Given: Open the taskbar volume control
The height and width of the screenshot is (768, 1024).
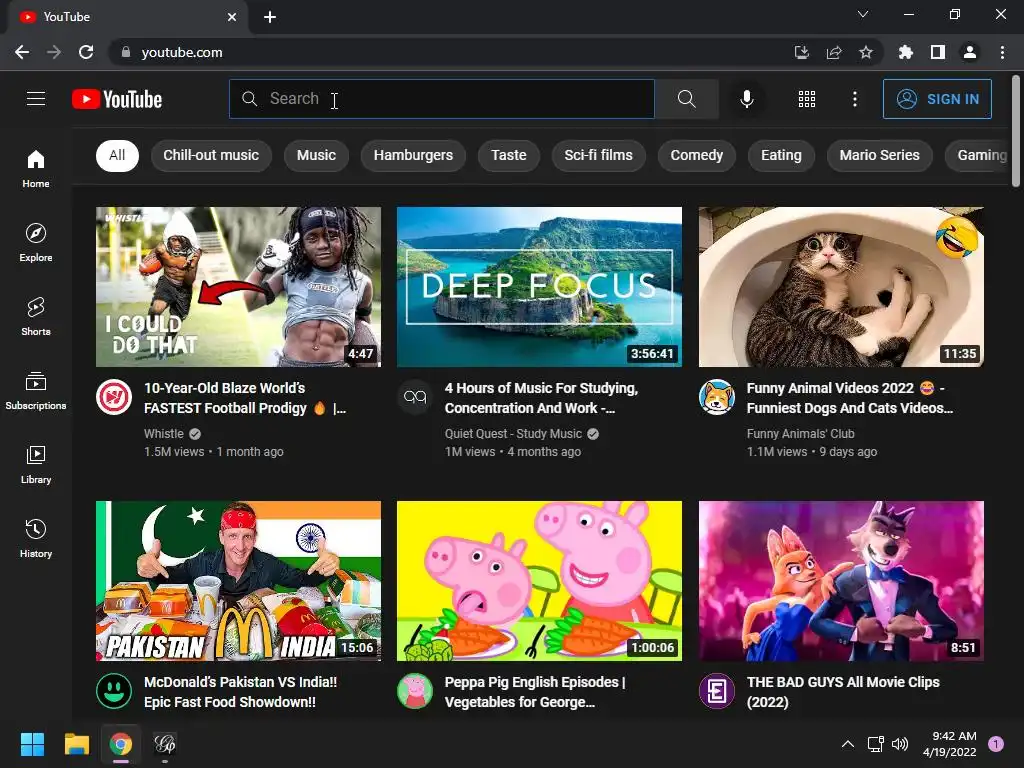Looking at the screenshot, I should pos(900,744).
